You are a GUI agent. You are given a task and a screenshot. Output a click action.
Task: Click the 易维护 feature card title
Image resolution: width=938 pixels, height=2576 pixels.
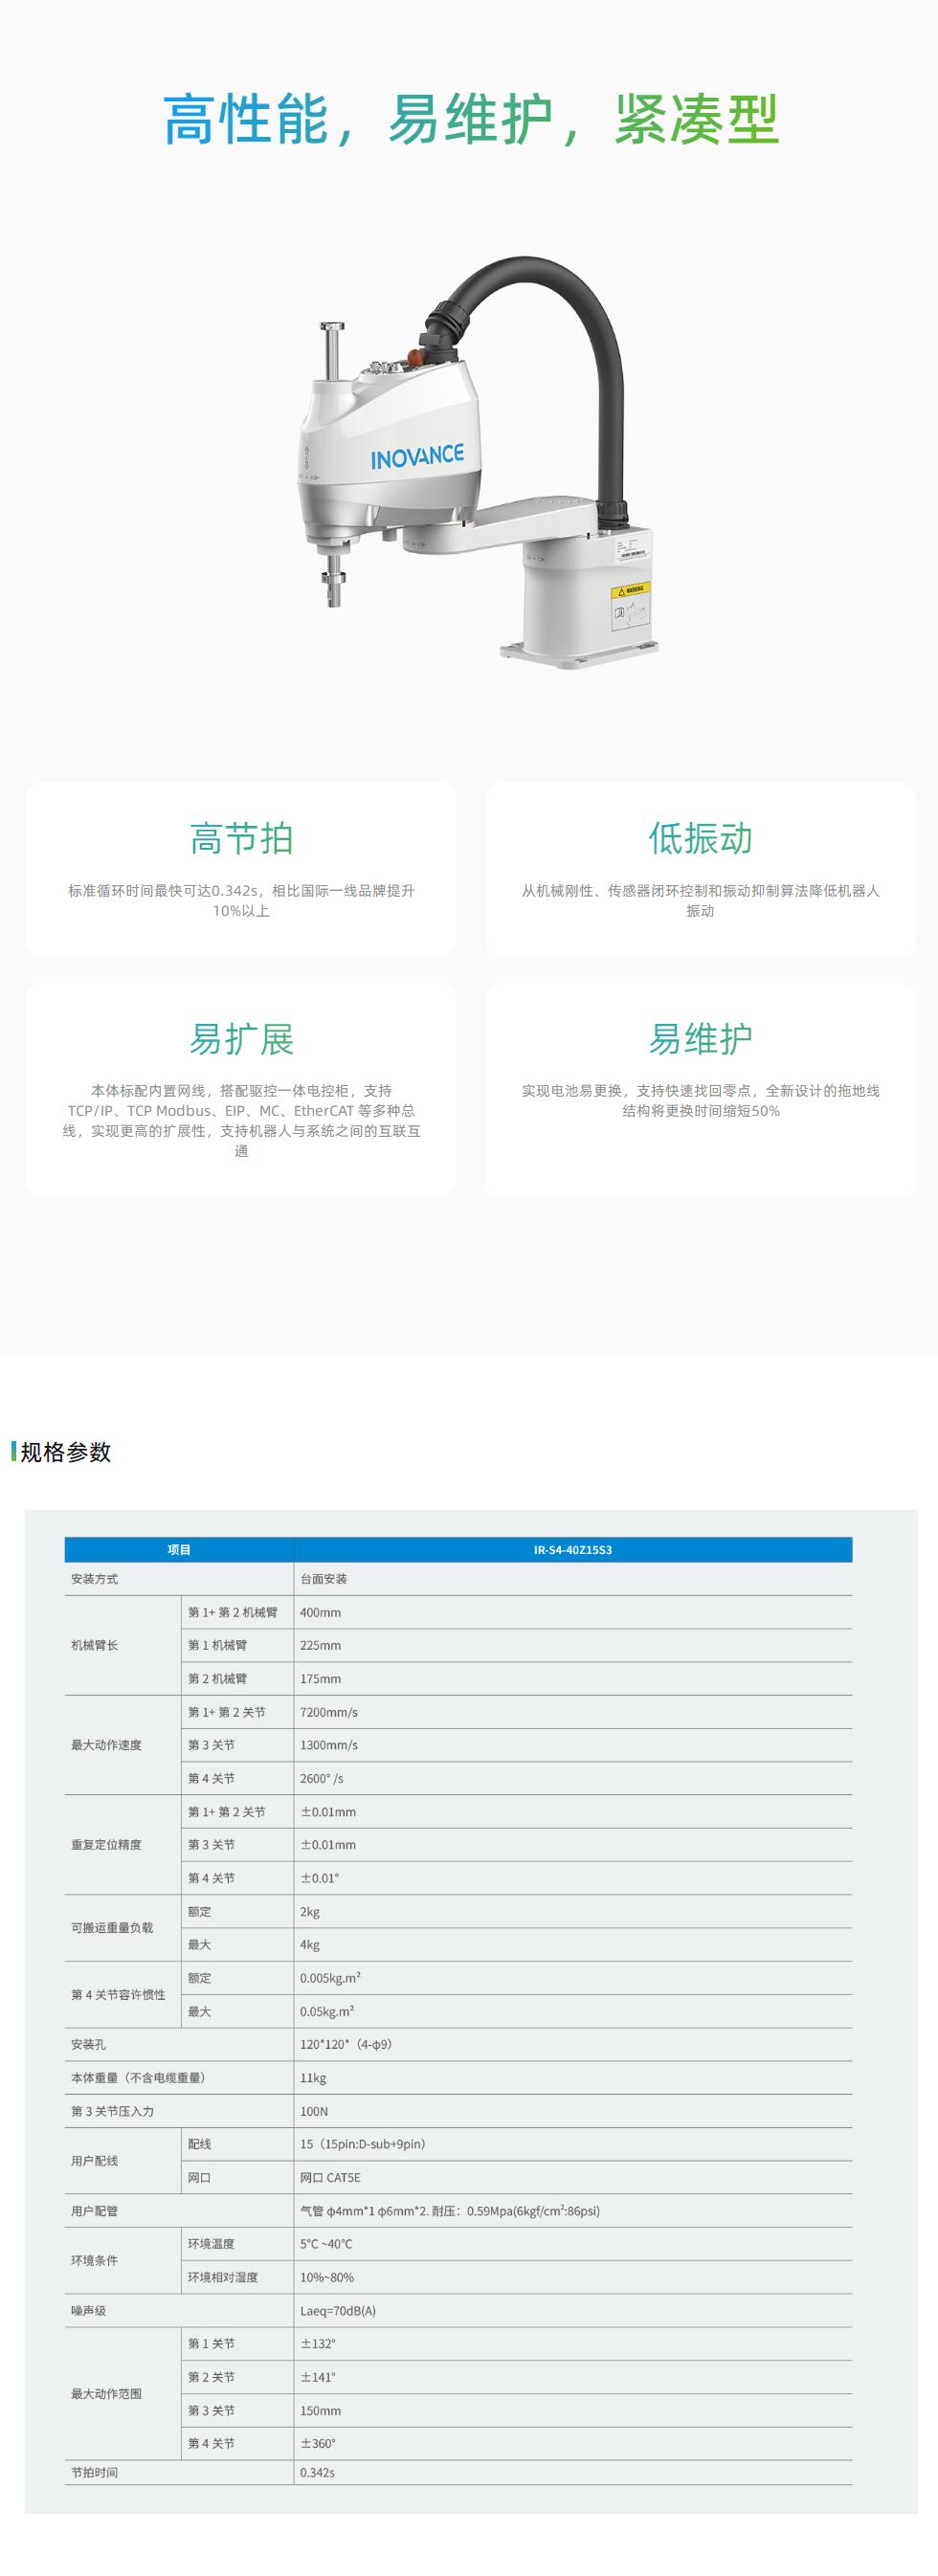700,1039
